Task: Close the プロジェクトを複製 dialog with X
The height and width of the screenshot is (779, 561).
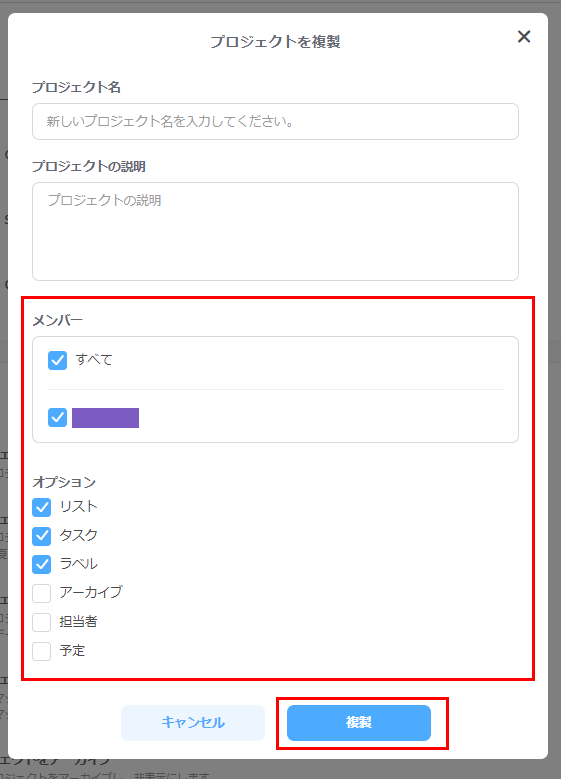Action: pos(524,36)
